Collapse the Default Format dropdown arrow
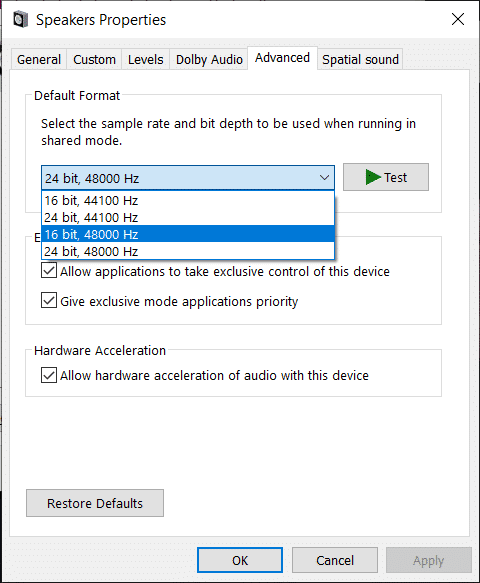This screenshot has height=583, width=480. [x=324, y=178]
